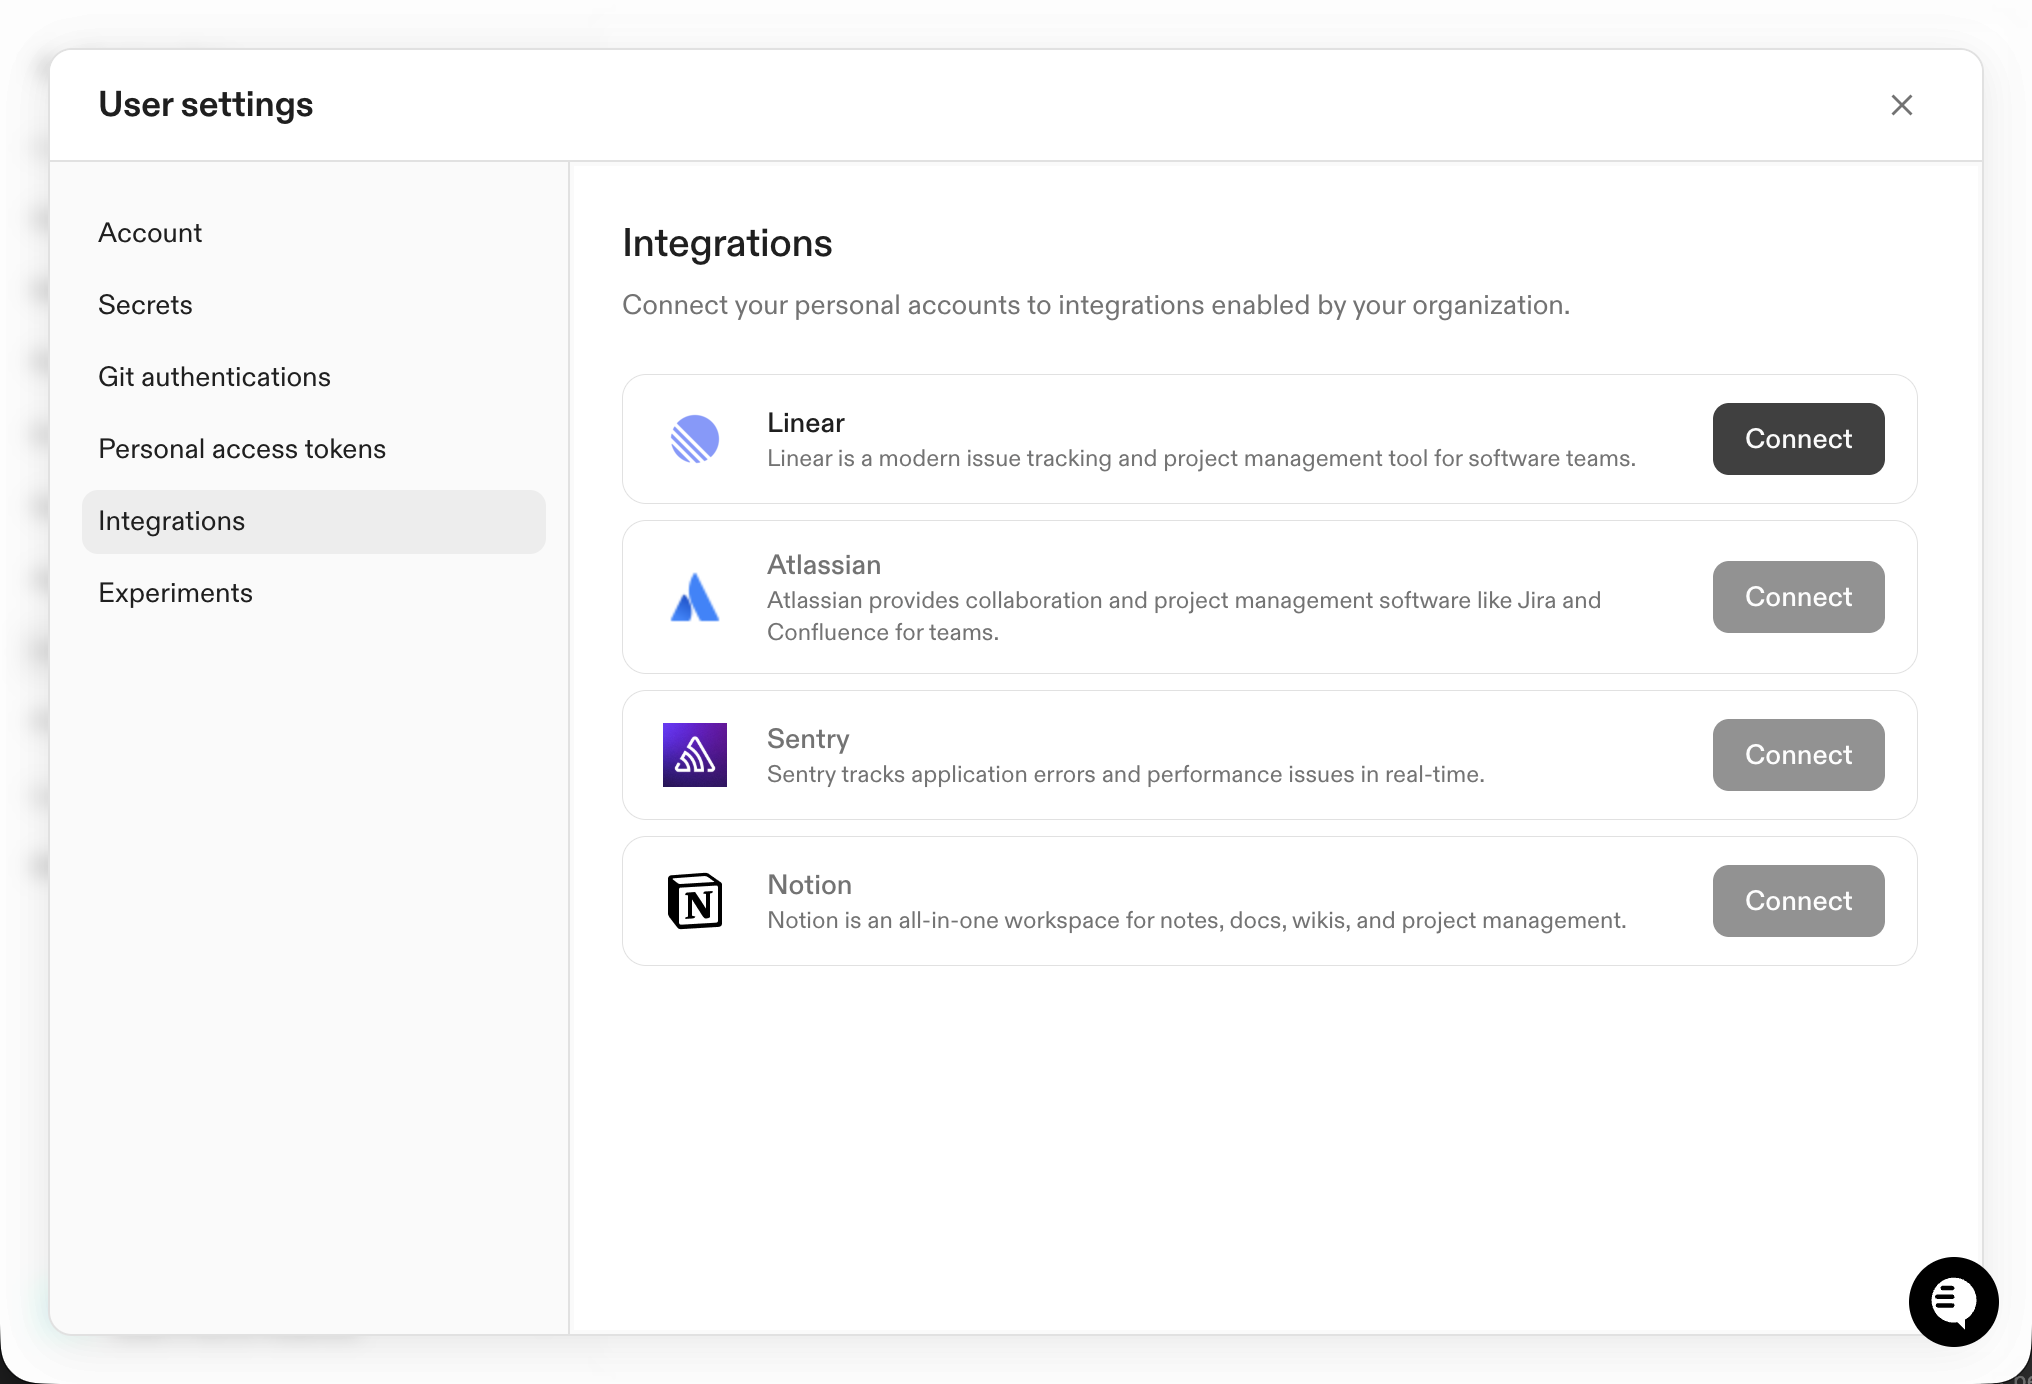Click the Sentry logo

[x=694, y=755]
